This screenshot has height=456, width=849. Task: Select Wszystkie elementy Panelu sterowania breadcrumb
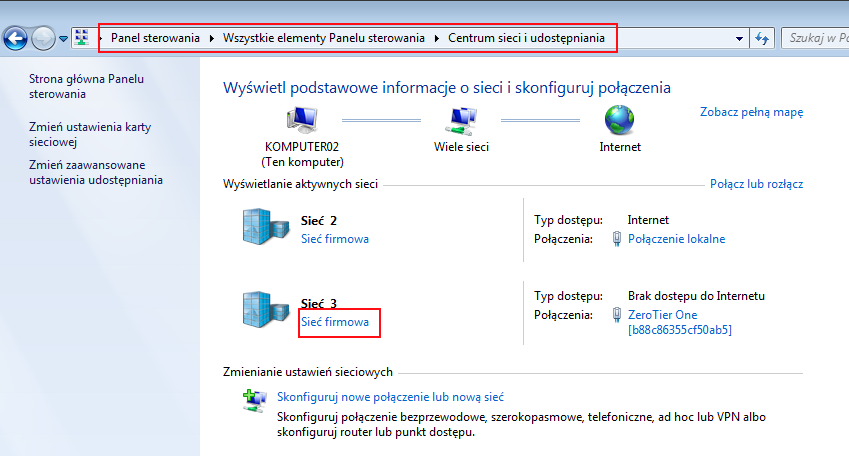(325, 39)
